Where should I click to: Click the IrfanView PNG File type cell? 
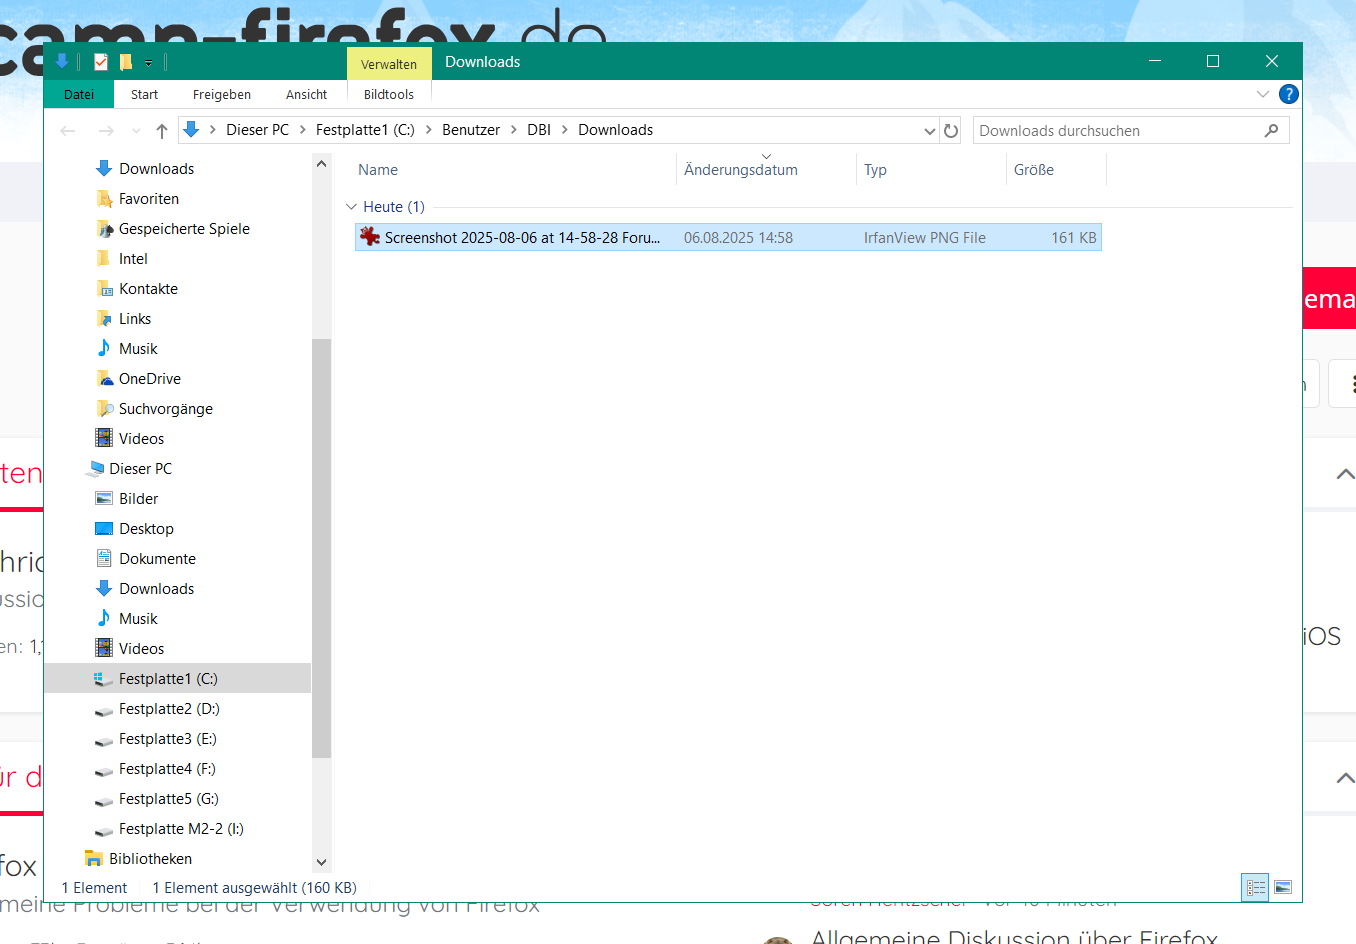[x=925, y=238]
